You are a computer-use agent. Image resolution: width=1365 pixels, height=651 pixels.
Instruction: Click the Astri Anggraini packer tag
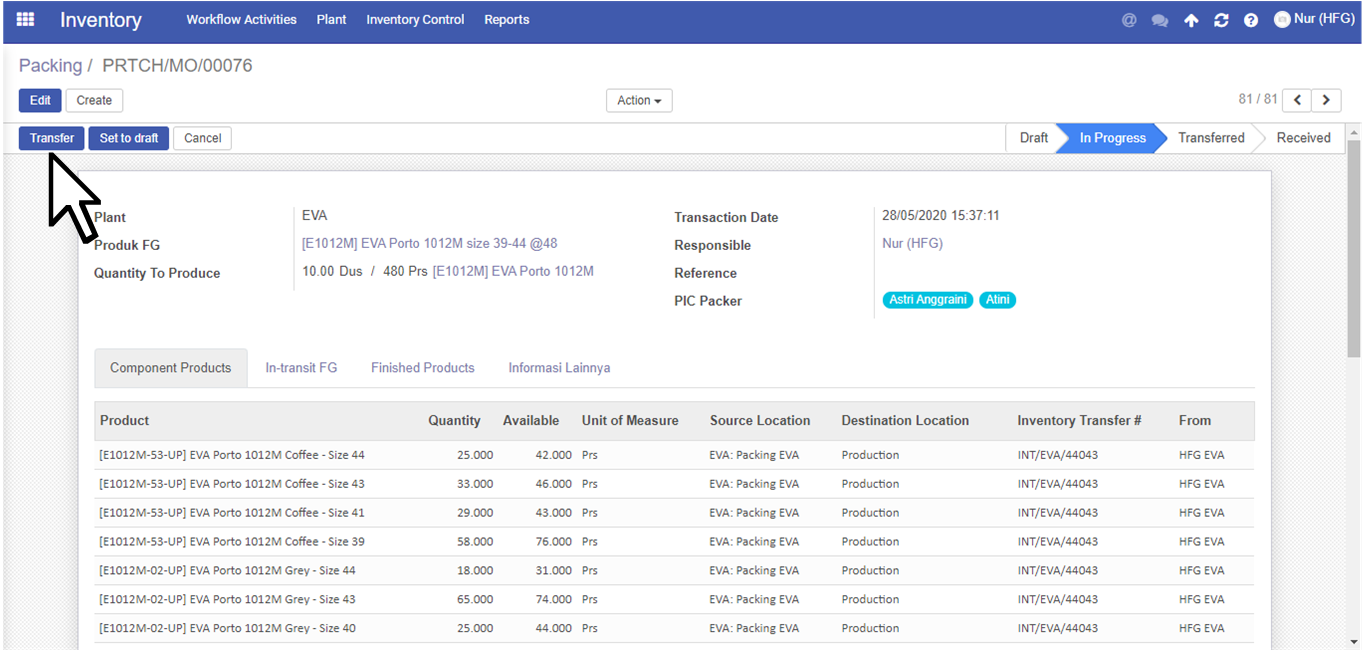pos(928,300)
